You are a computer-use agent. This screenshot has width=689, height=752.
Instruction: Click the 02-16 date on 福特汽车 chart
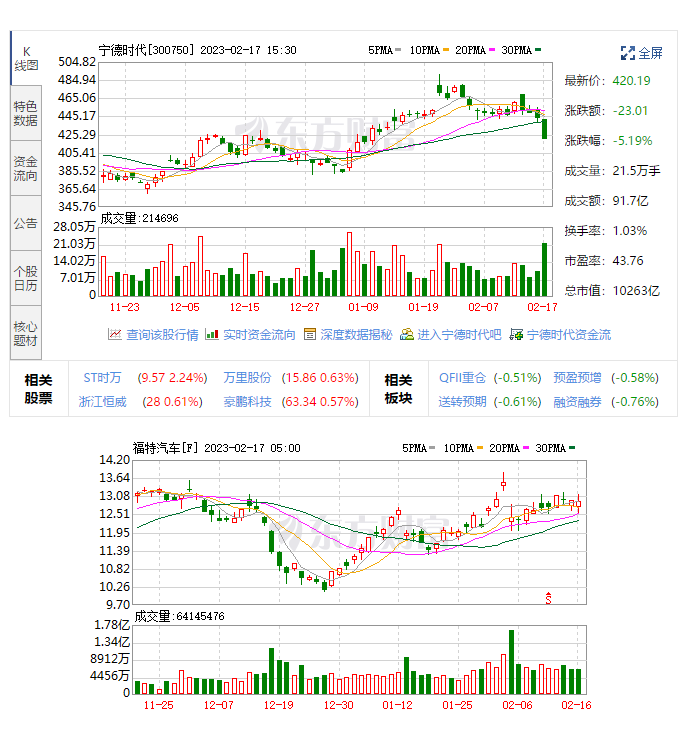click(576, 705)
